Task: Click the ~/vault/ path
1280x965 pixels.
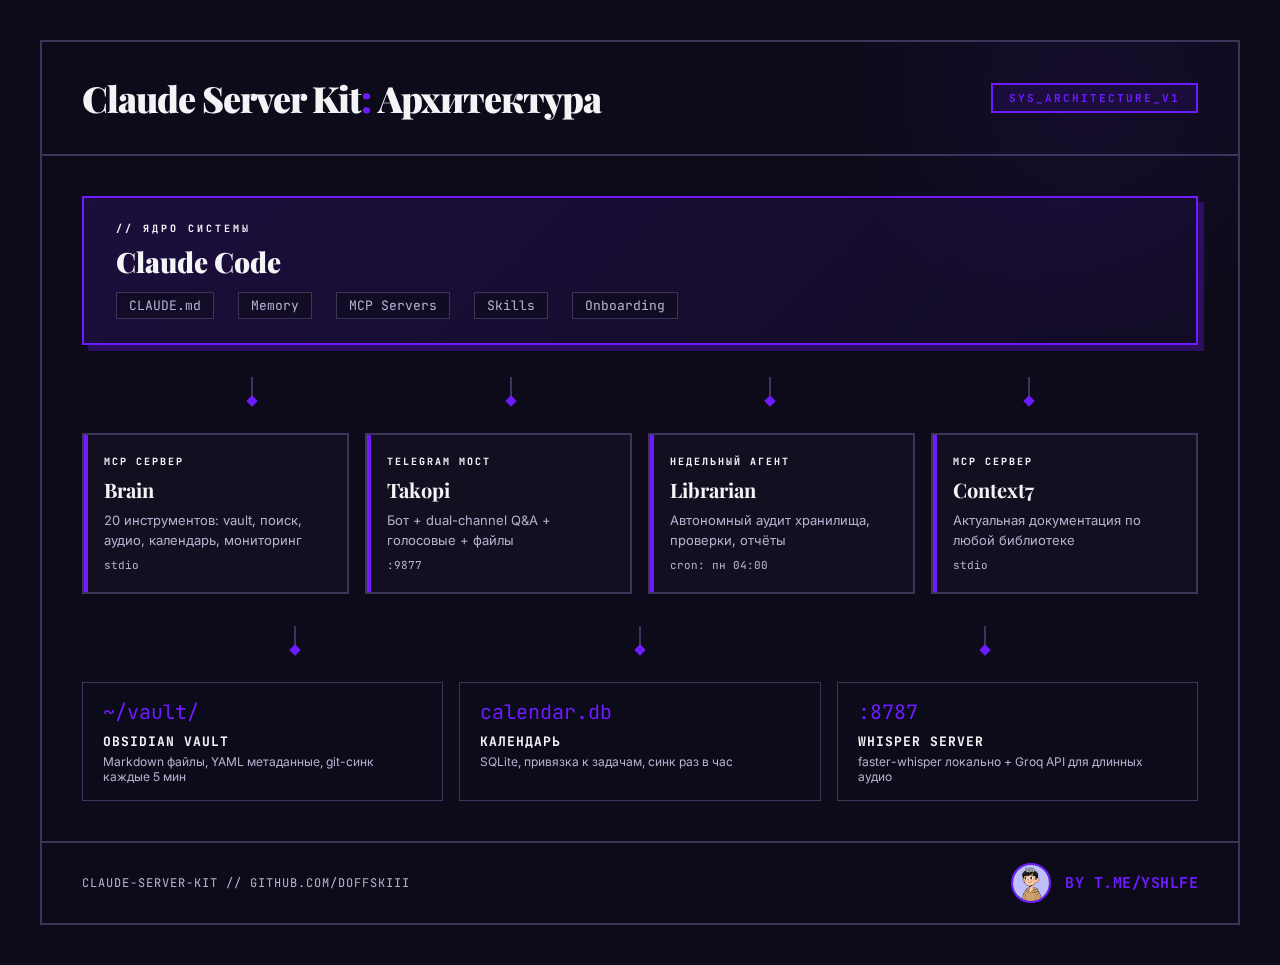Action: [x=151, y=712]
